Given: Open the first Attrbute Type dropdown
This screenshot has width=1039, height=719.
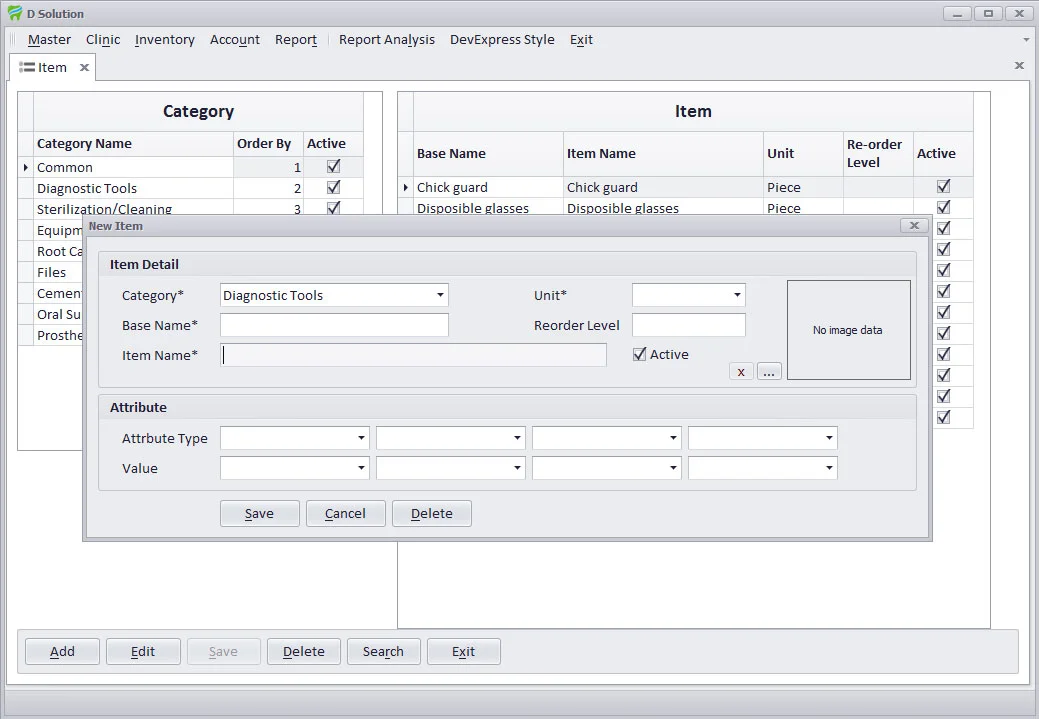Looking at the screenshot, I should point(361,438).
